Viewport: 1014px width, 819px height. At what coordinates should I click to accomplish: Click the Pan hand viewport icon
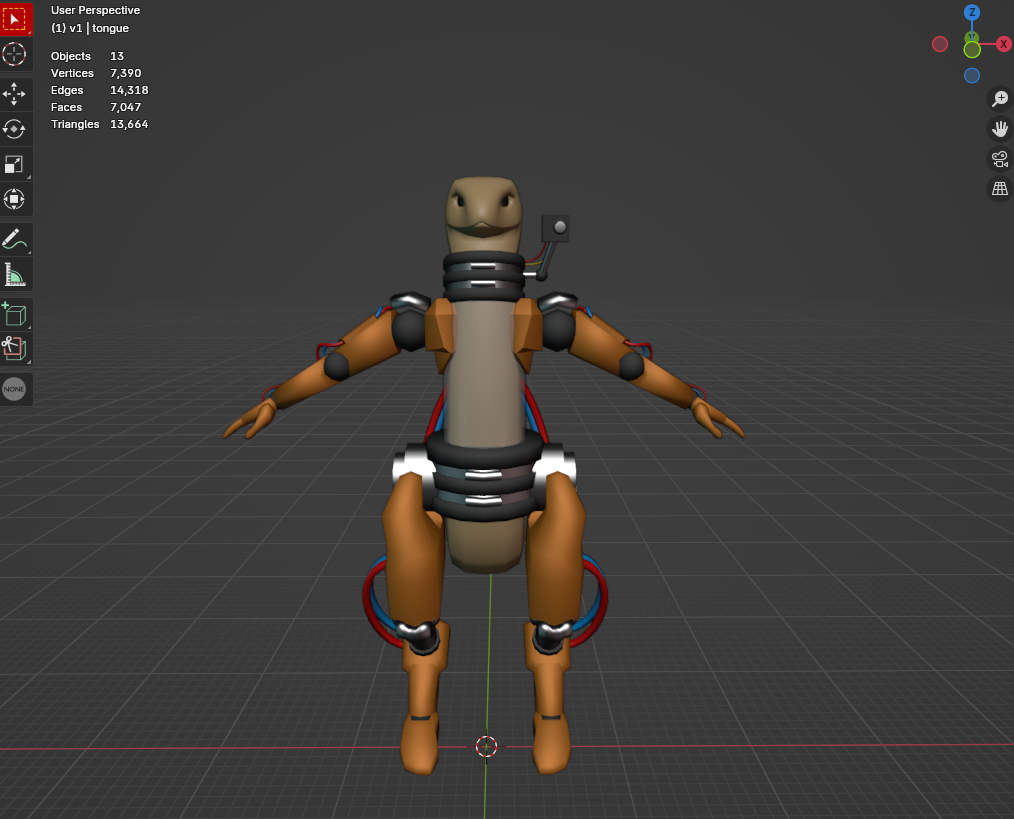coord(1000,129)
